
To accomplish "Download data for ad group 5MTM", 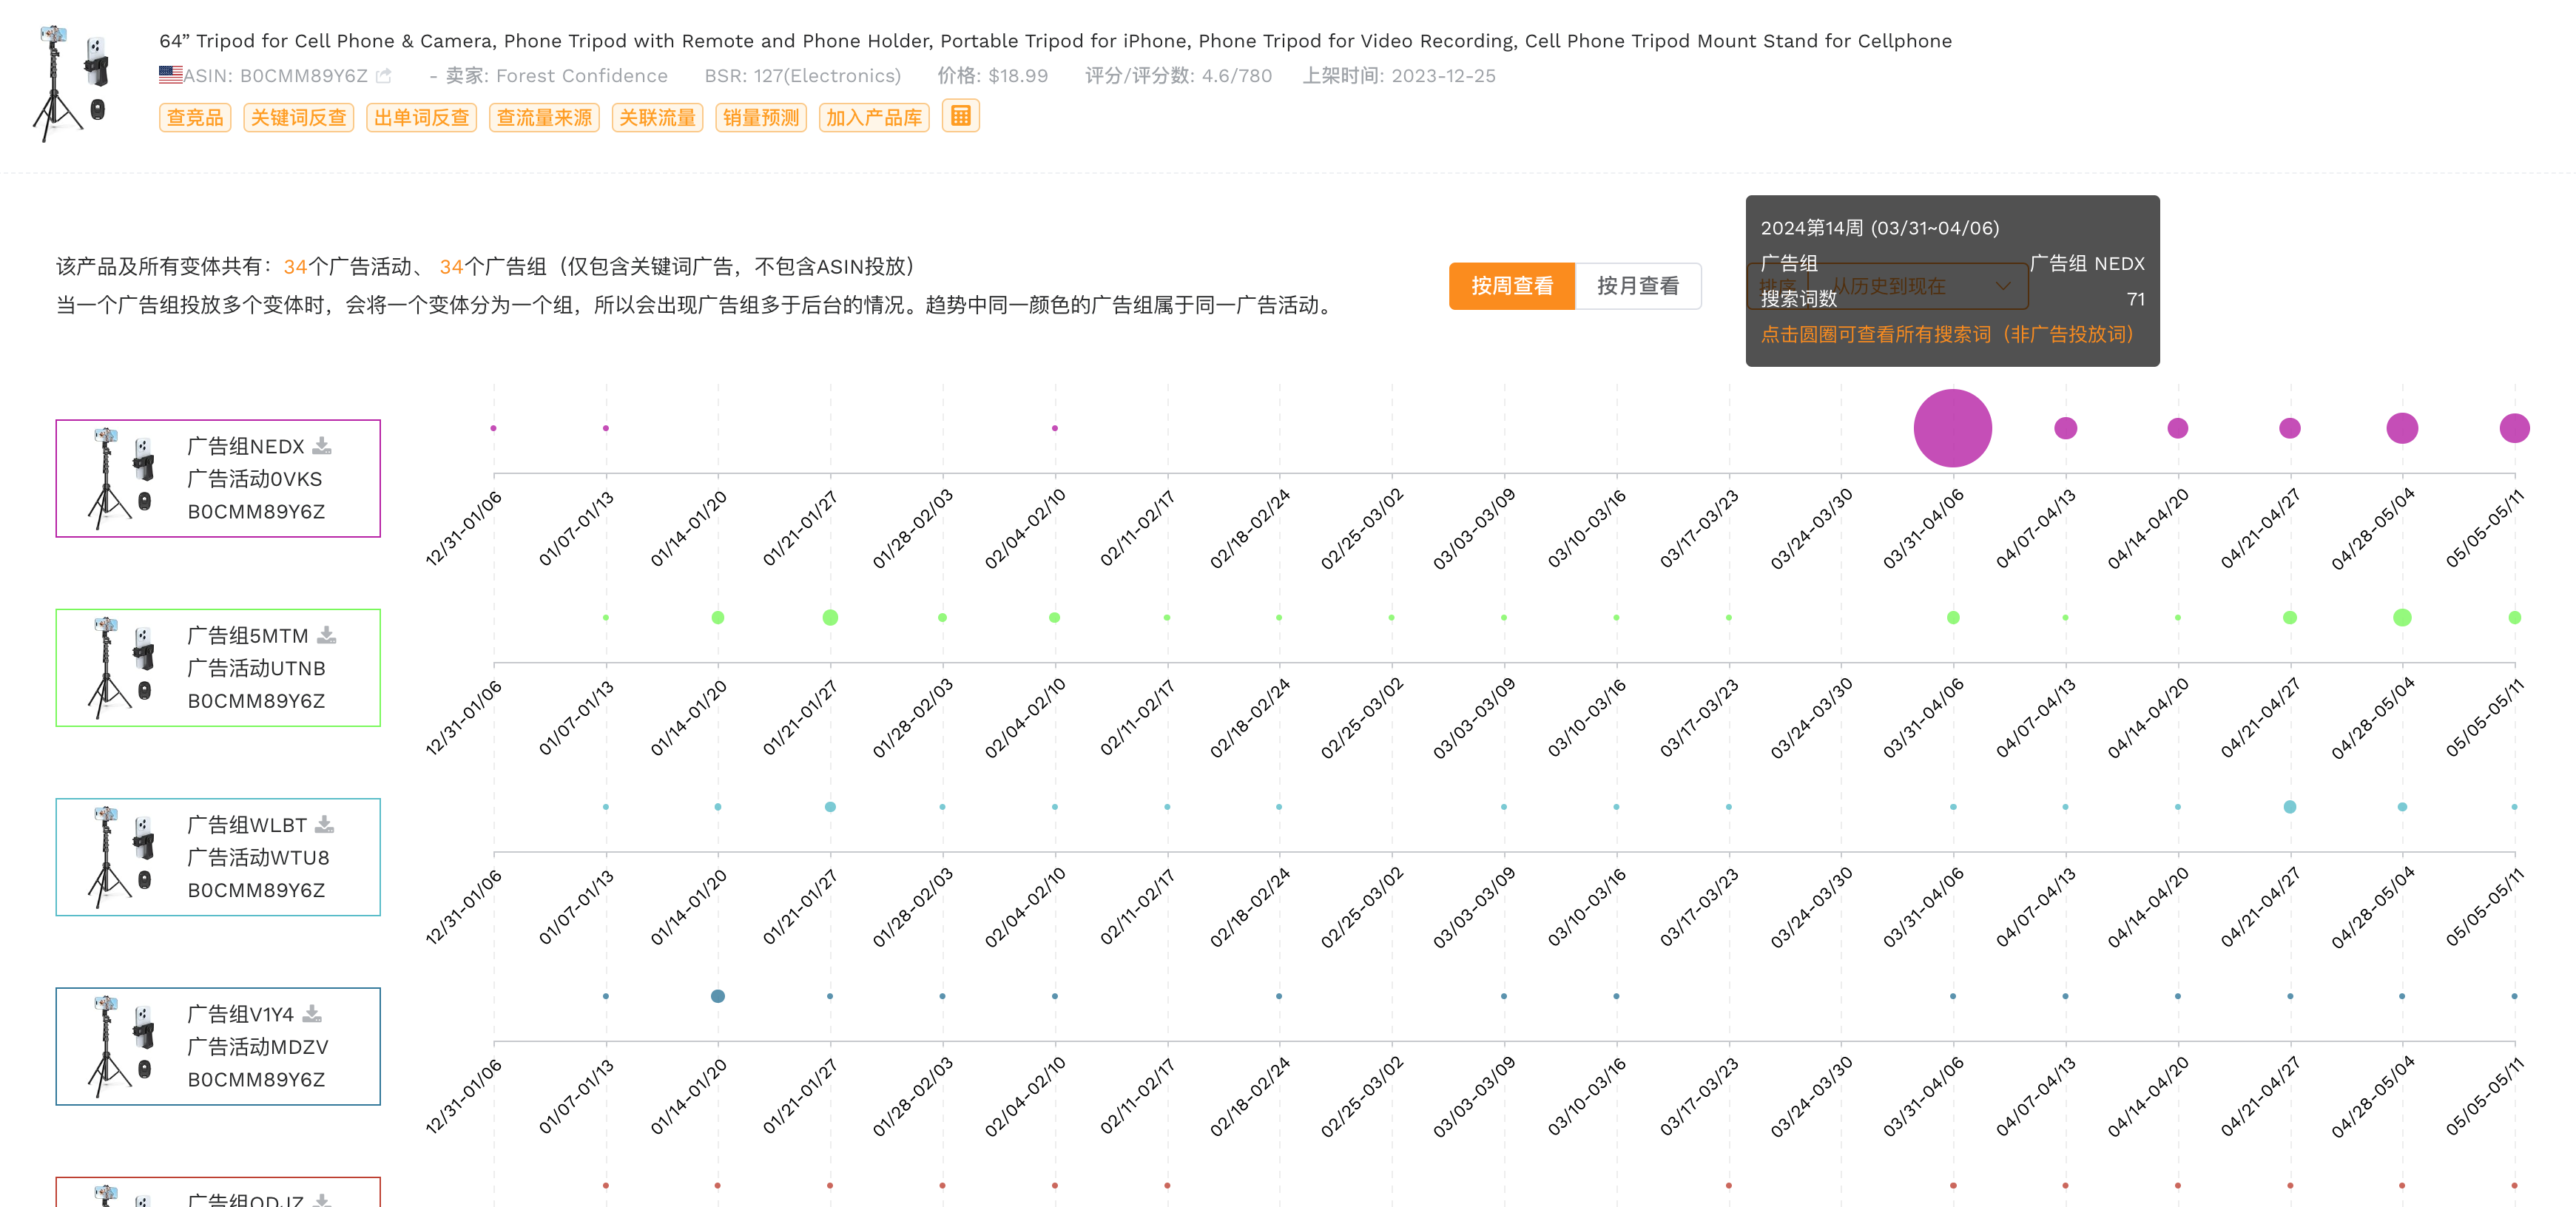I will coord(327,635).
